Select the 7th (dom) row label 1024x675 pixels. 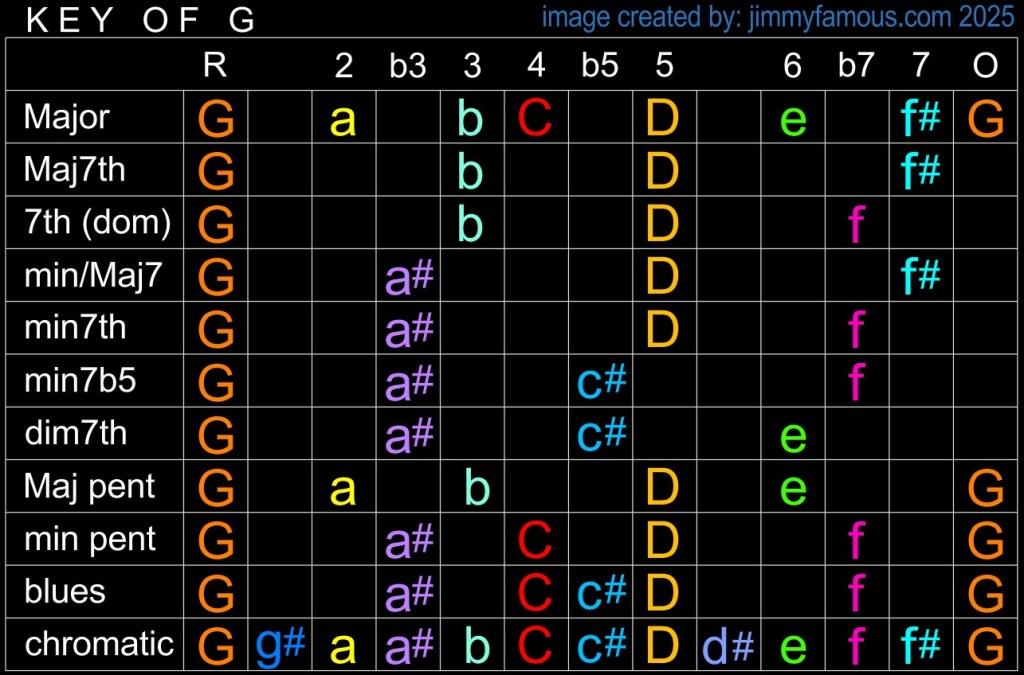97,223
